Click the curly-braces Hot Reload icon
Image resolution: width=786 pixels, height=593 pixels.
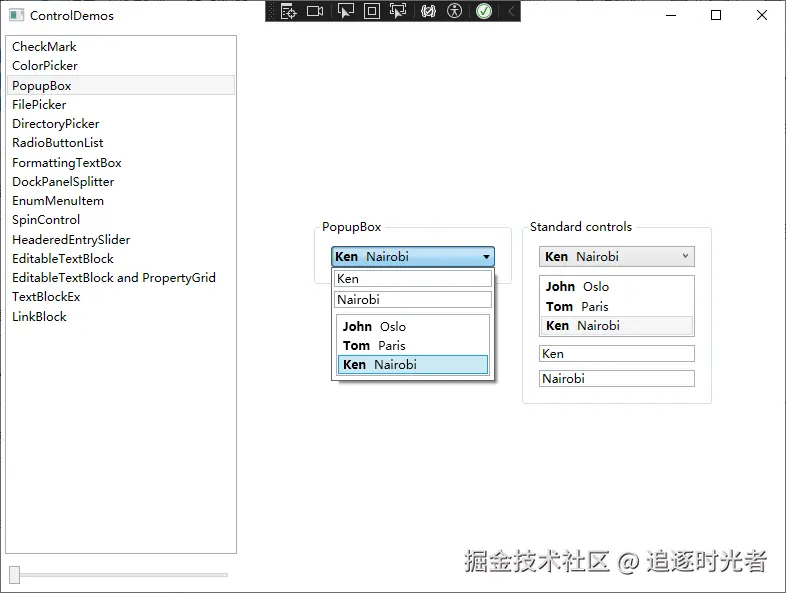click(428, 11)
